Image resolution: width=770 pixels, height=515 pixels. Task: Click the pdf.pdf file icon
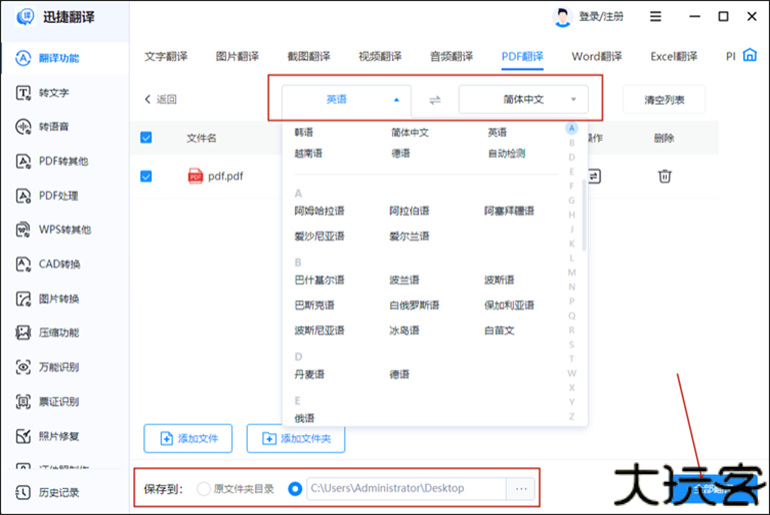tap(195, 176)
